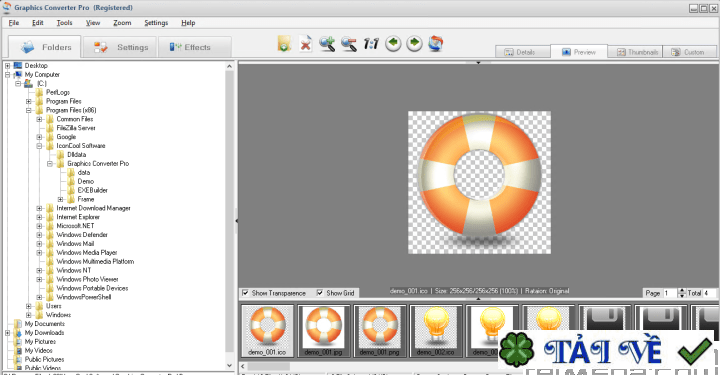Select the demo_001.ico thumbnail
This screenshot has height=375, width=720.
[267, 330]
